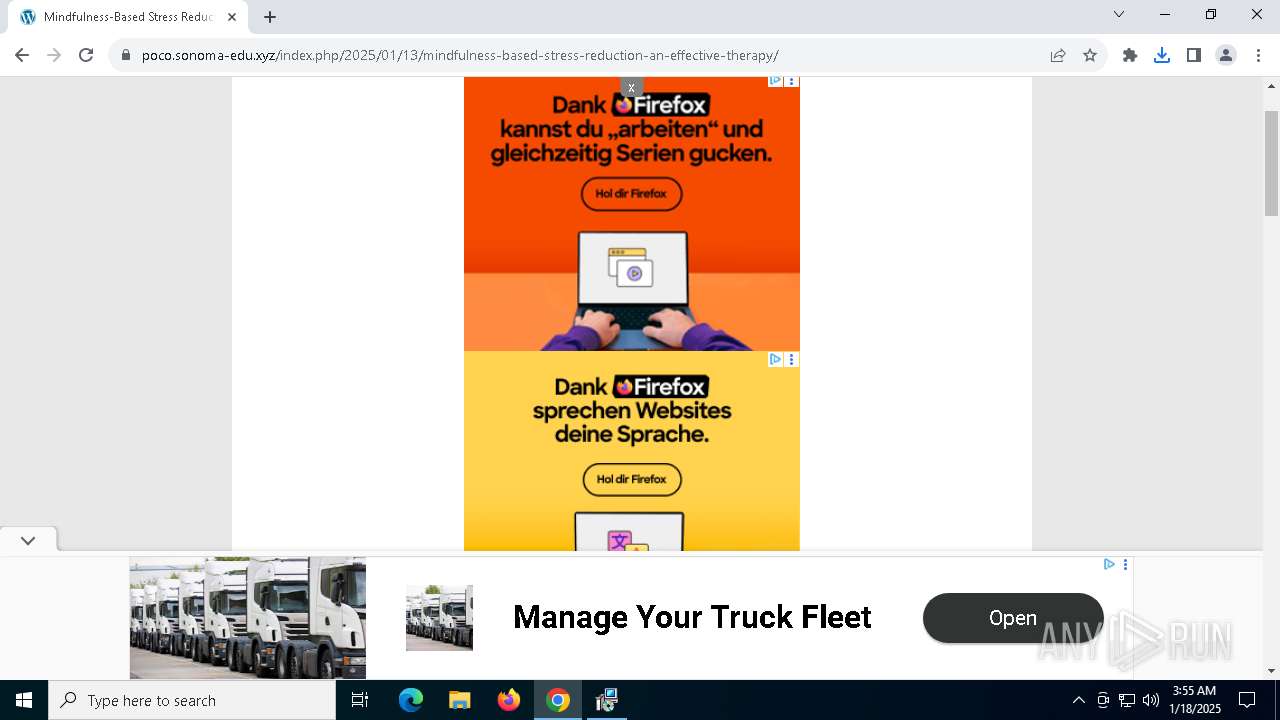Close the Mindfulness-Based Stress Reduction tab
The height and width of the screenshot is (720, 1280).
pyautogui.click(x=232, y=17)
